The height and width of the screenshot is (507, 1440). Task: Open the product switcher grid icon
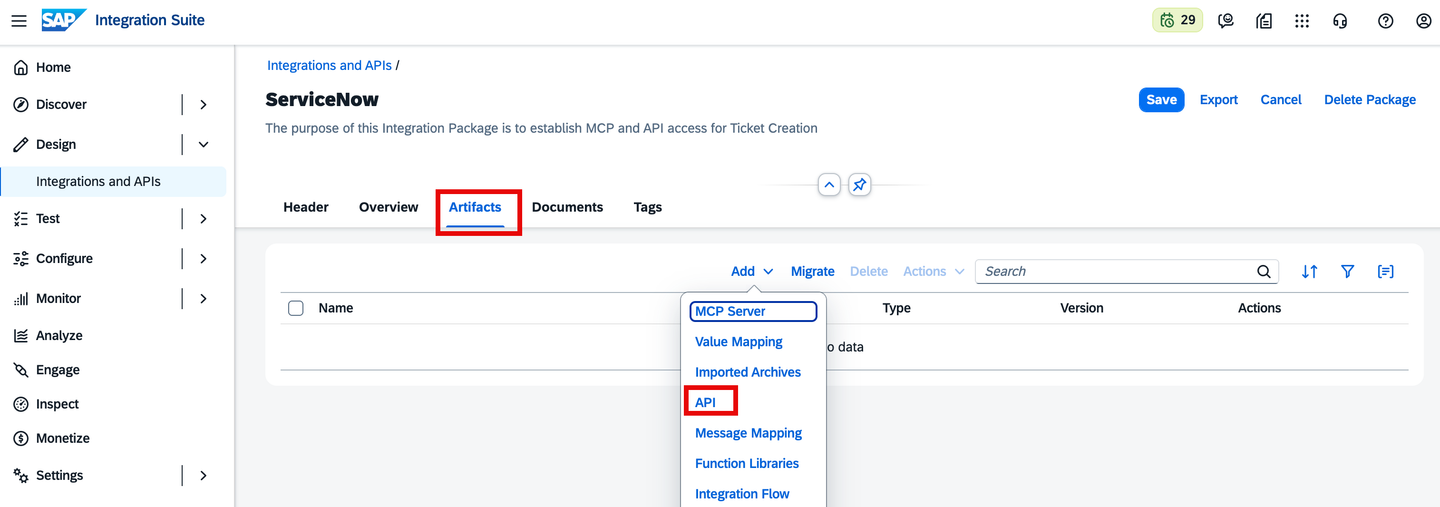(1302, 20)
